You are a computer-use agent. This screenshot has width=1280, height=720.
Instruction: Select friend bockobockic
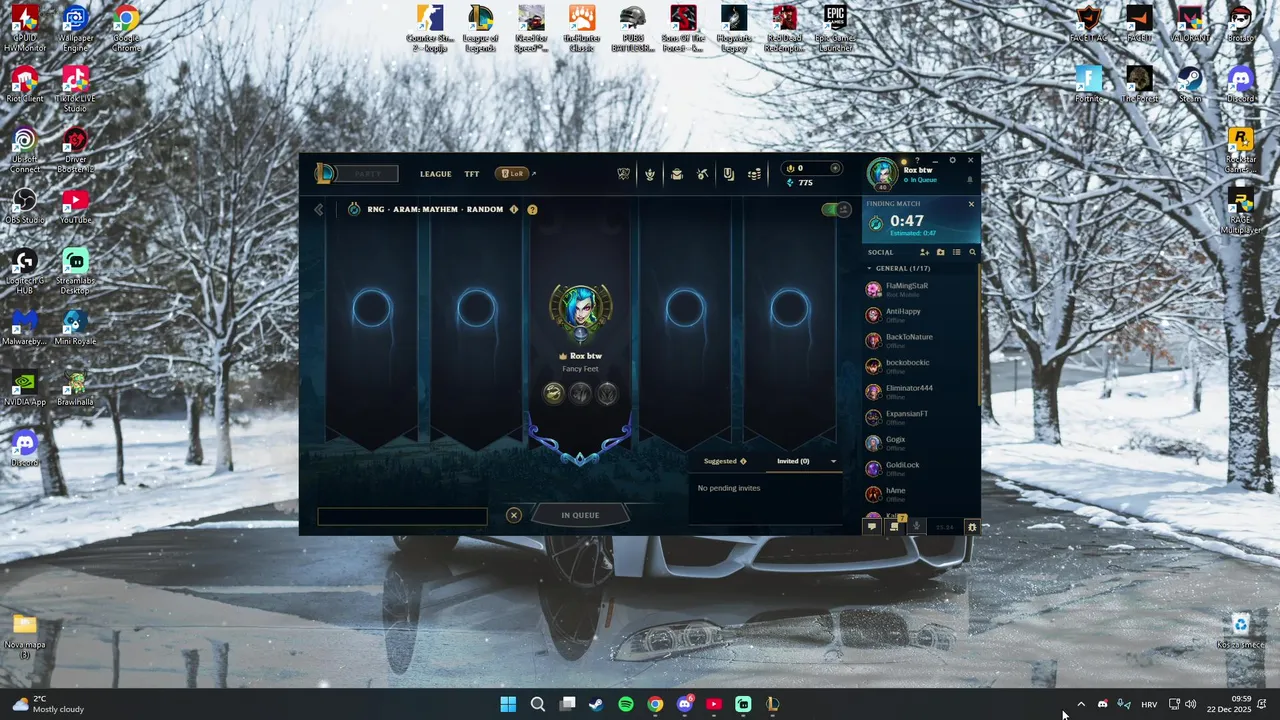tap(921, 367)
